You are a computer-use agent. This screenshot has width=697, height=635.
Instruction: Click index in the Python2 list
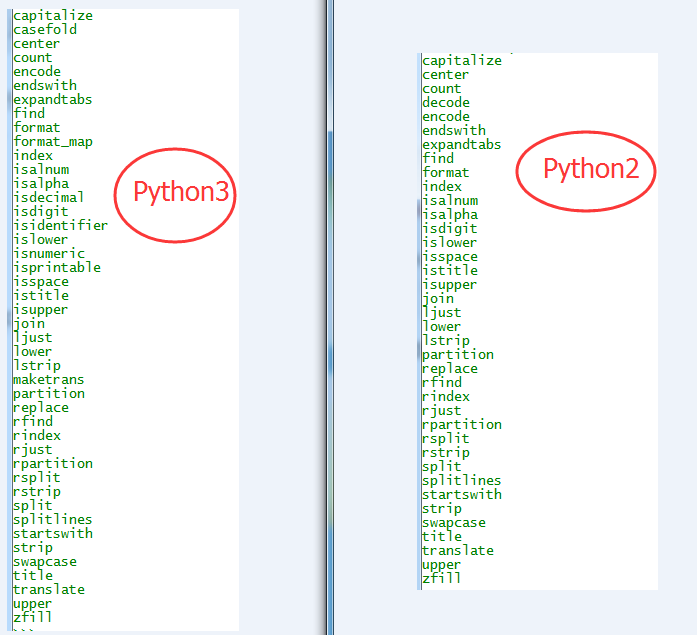pos(442,186)
